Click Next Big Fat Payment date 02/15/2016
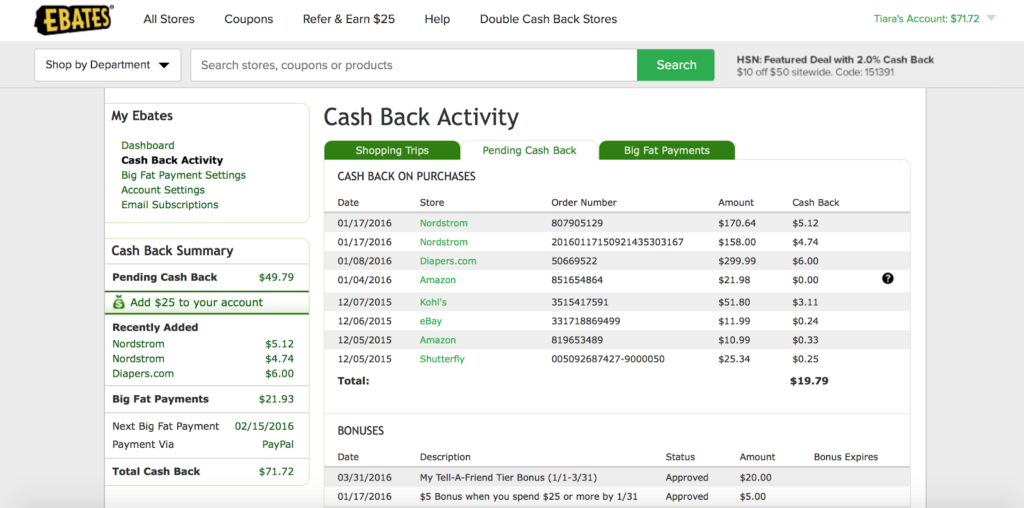The width and height of the screenshot is (1024, 508). click(264, 426)
